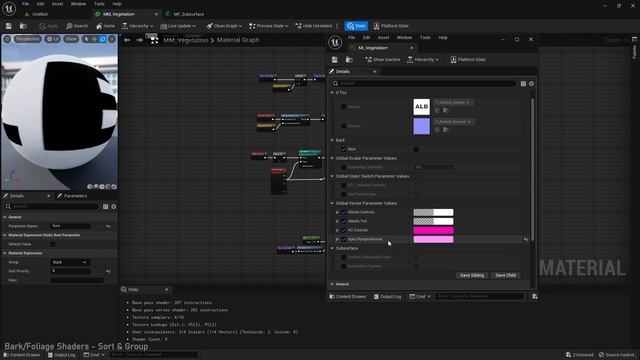This screenshot has width=640, height=360.
Task: Toggle the Spec/Rough/Normal override checkbox
Action: (x=344, y=239)
